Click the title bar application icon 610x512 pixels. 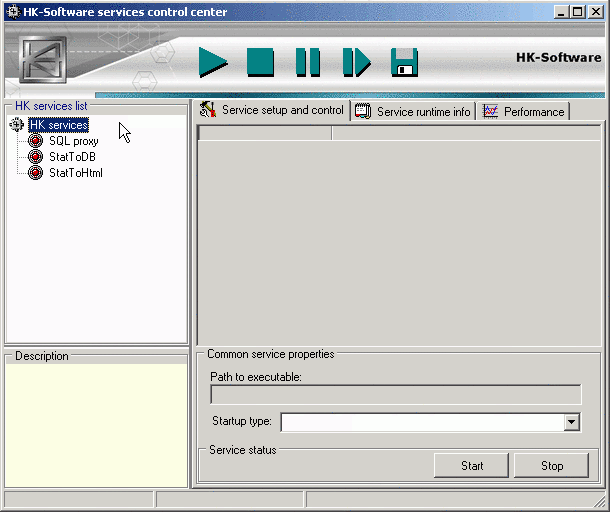(x=13, y=12)
